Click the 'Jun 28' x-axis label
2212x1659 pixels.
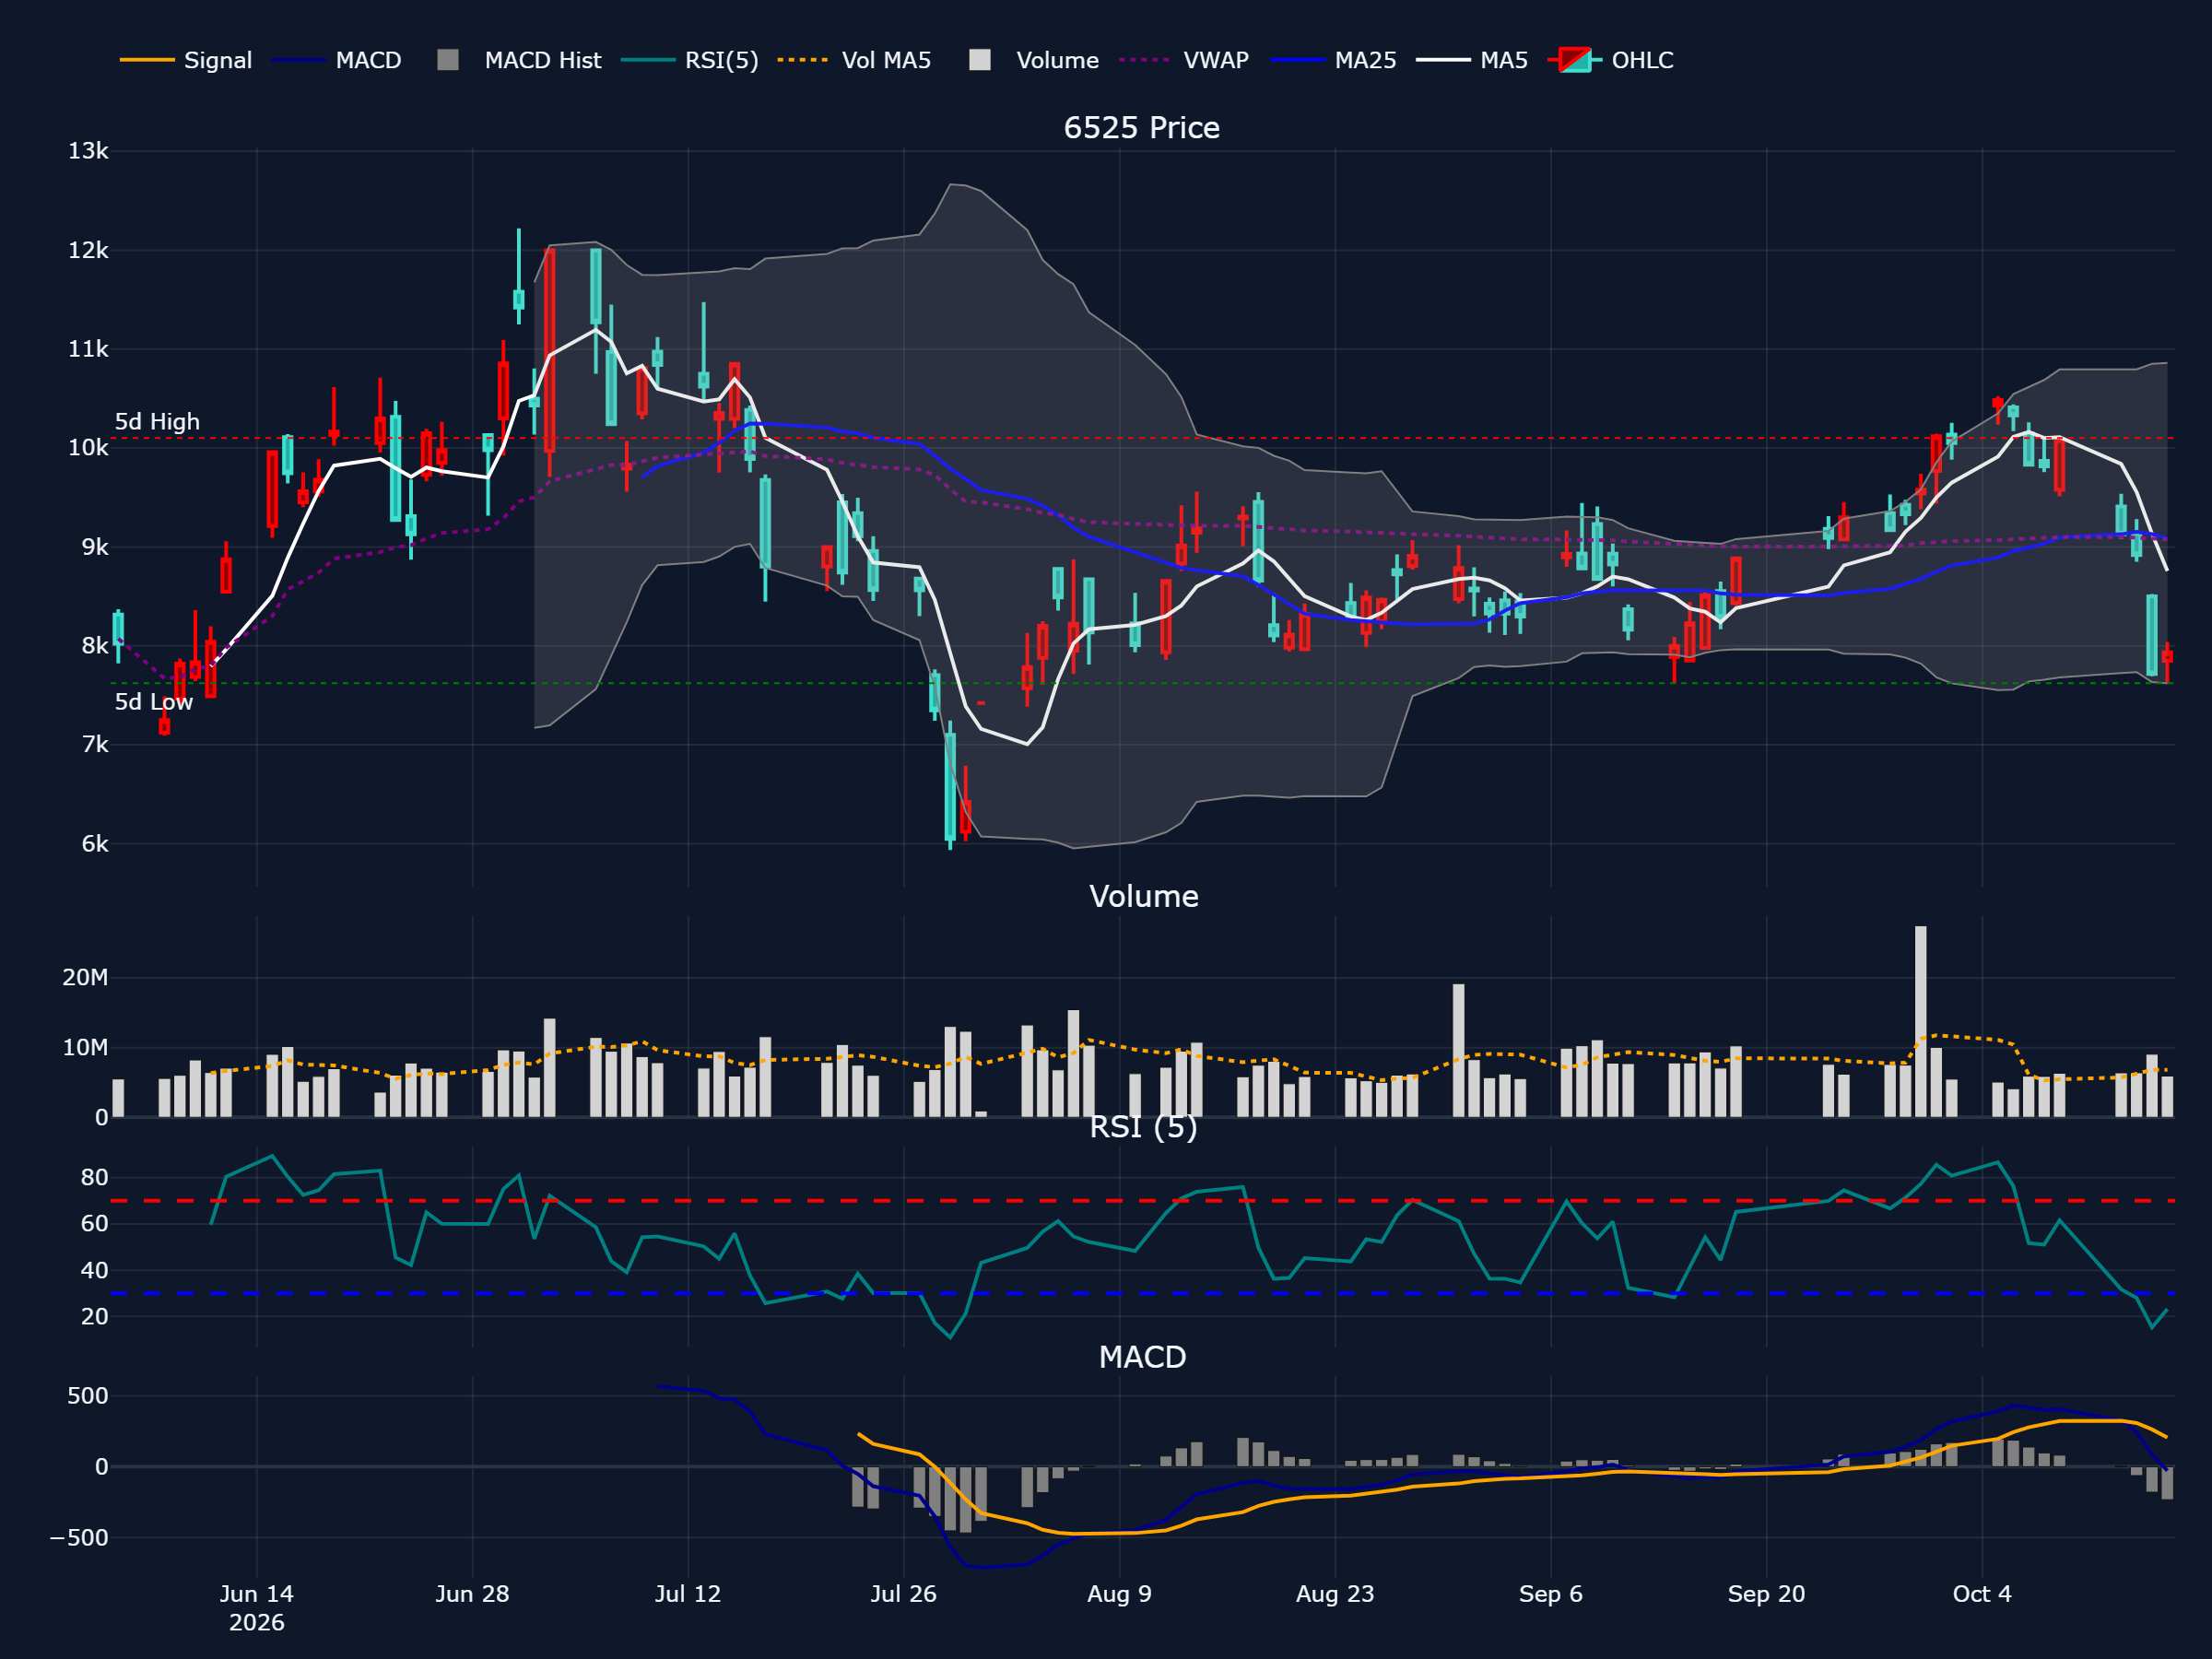click(x=472, y=1594)
